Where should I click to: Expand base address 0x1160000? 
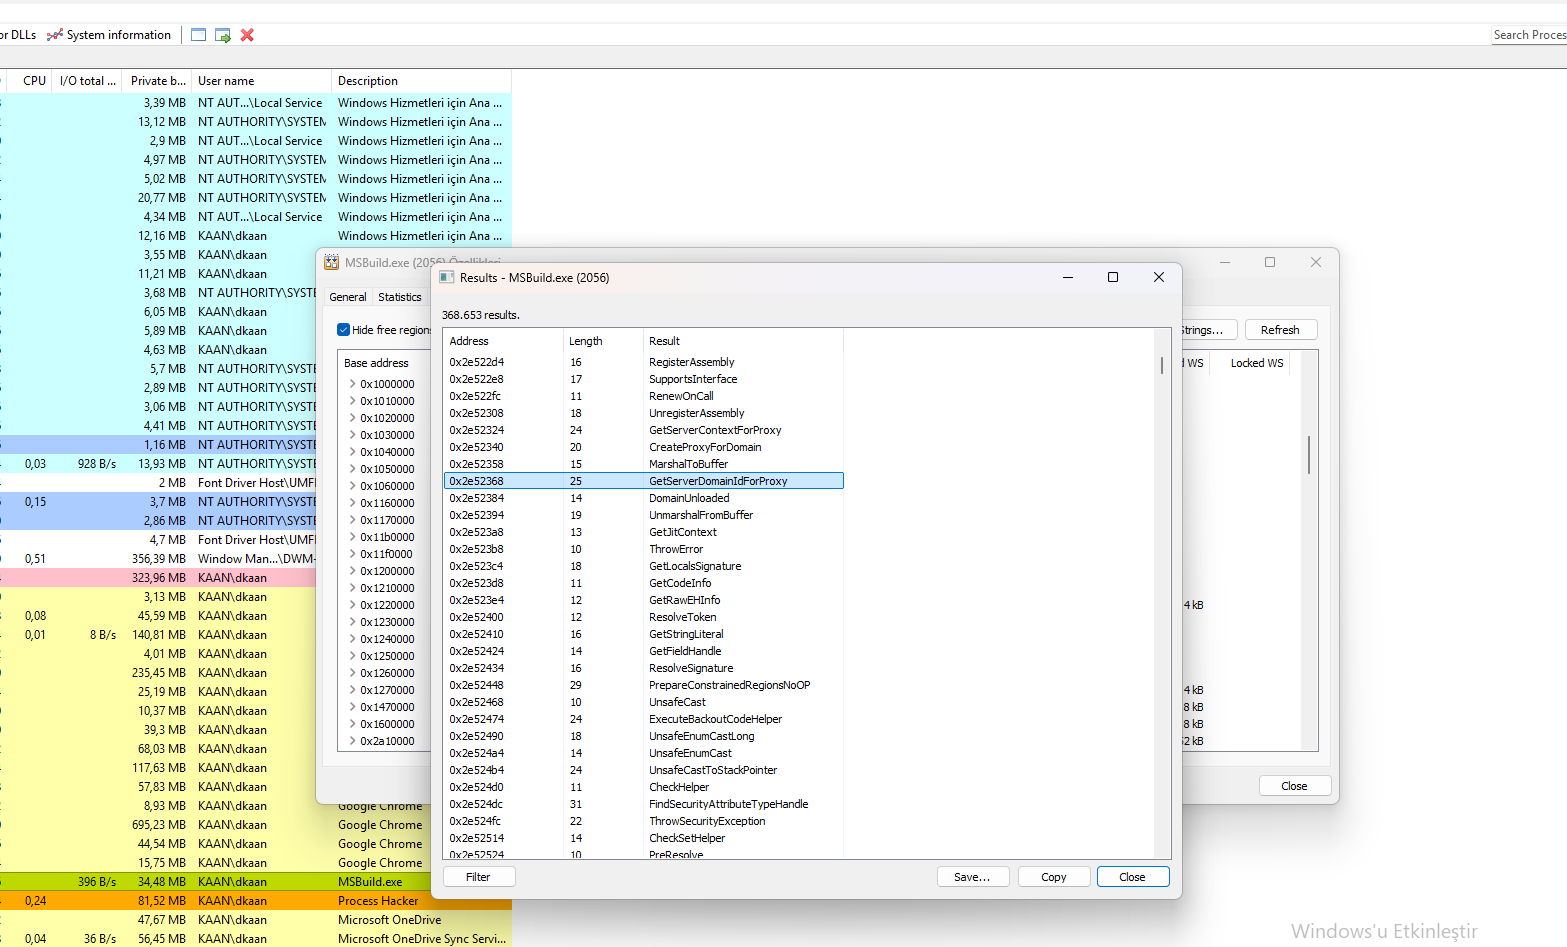tap(352, 503)
